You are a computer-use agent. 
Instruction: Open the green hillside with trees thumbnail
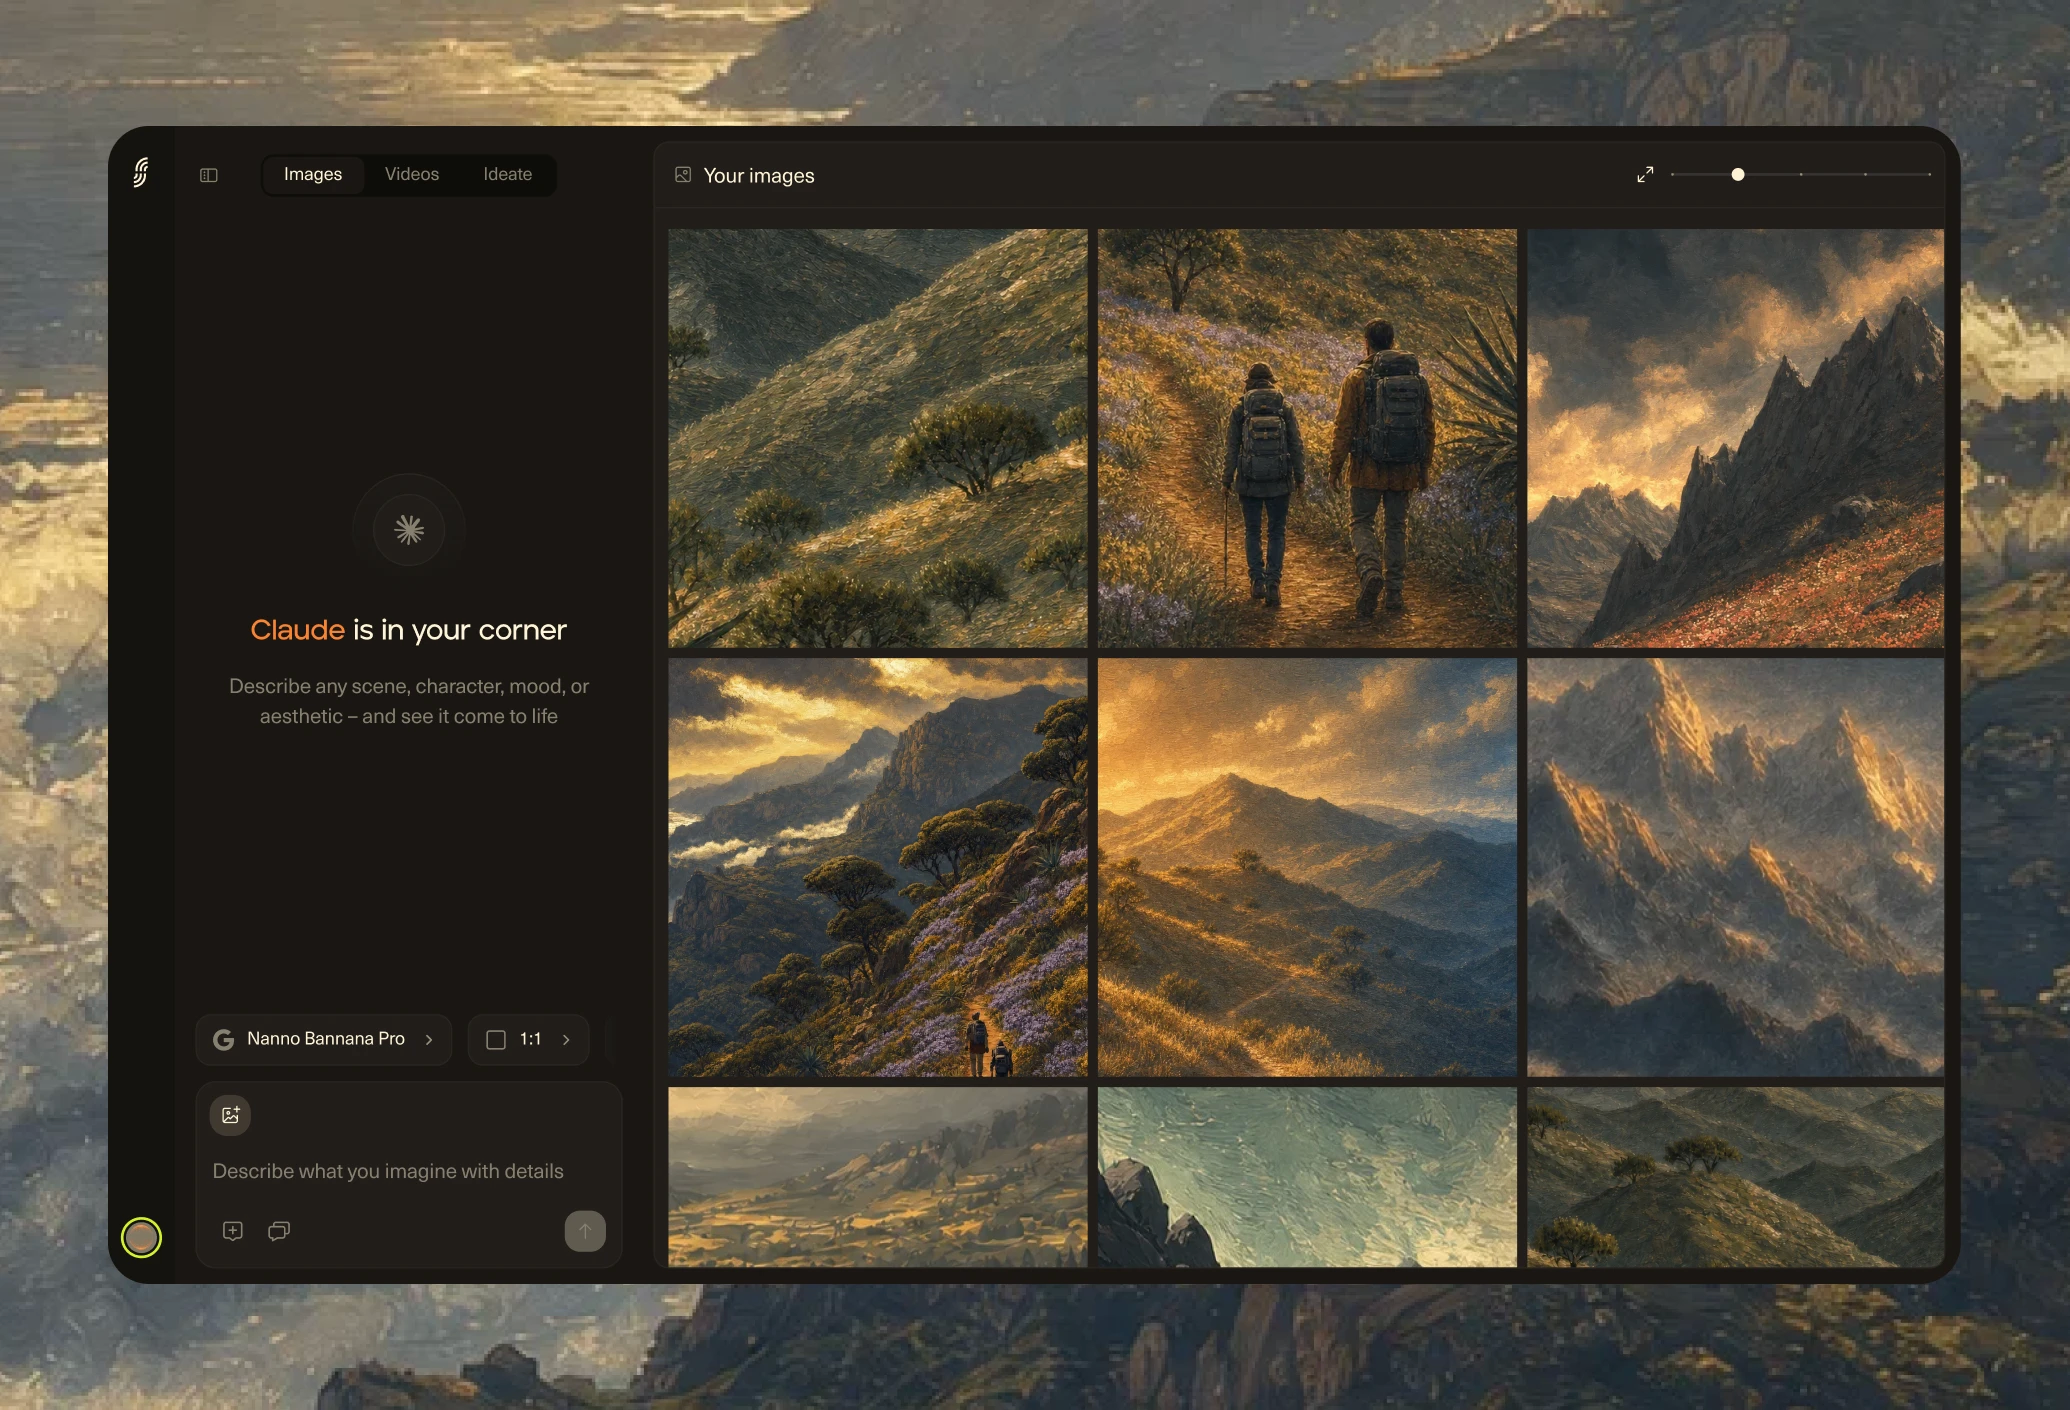click(x=877, y=438)
